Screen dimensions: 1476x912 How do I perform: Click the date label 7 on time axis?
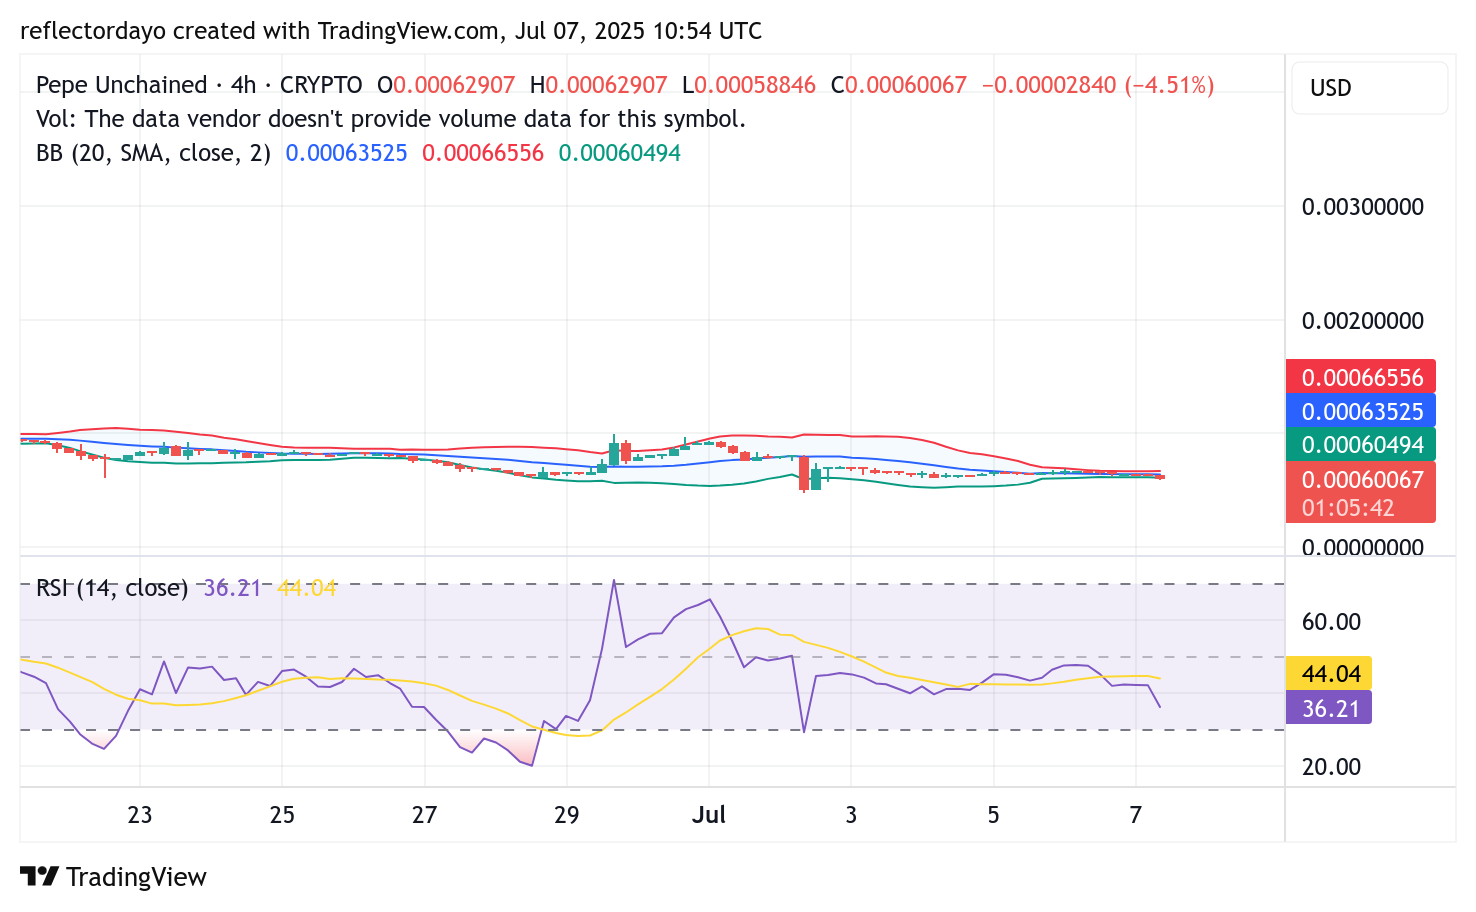[x=1135, y=815]
